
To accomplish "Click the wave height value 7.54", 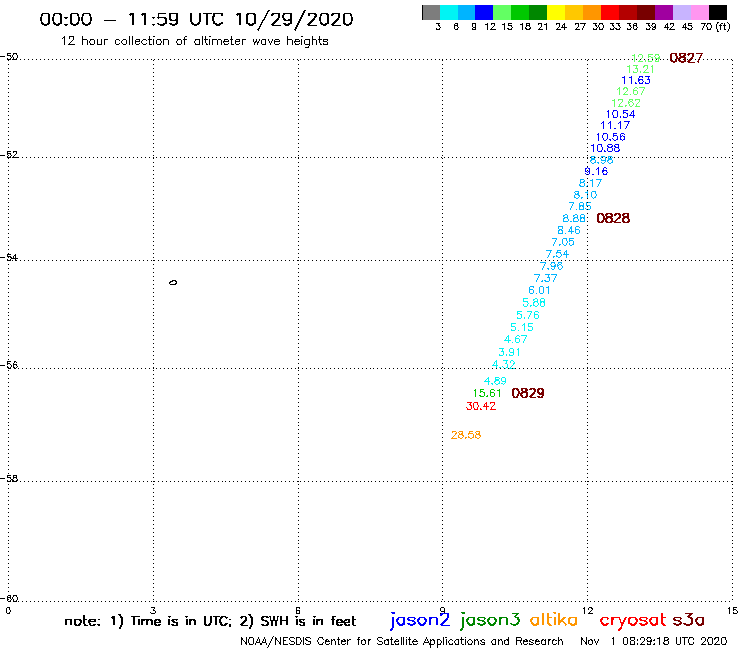I will (x=557, y=254).
